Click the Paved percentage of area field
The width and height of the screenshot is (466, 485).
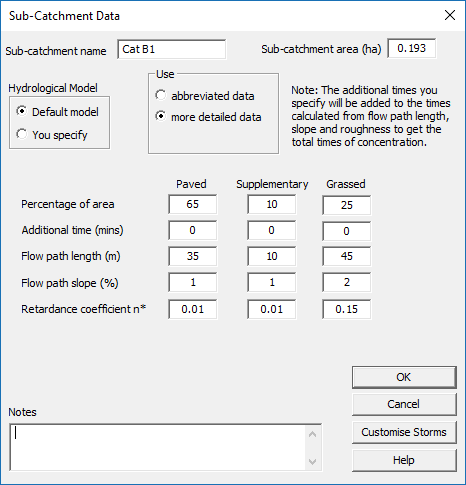tap(193, 204)
